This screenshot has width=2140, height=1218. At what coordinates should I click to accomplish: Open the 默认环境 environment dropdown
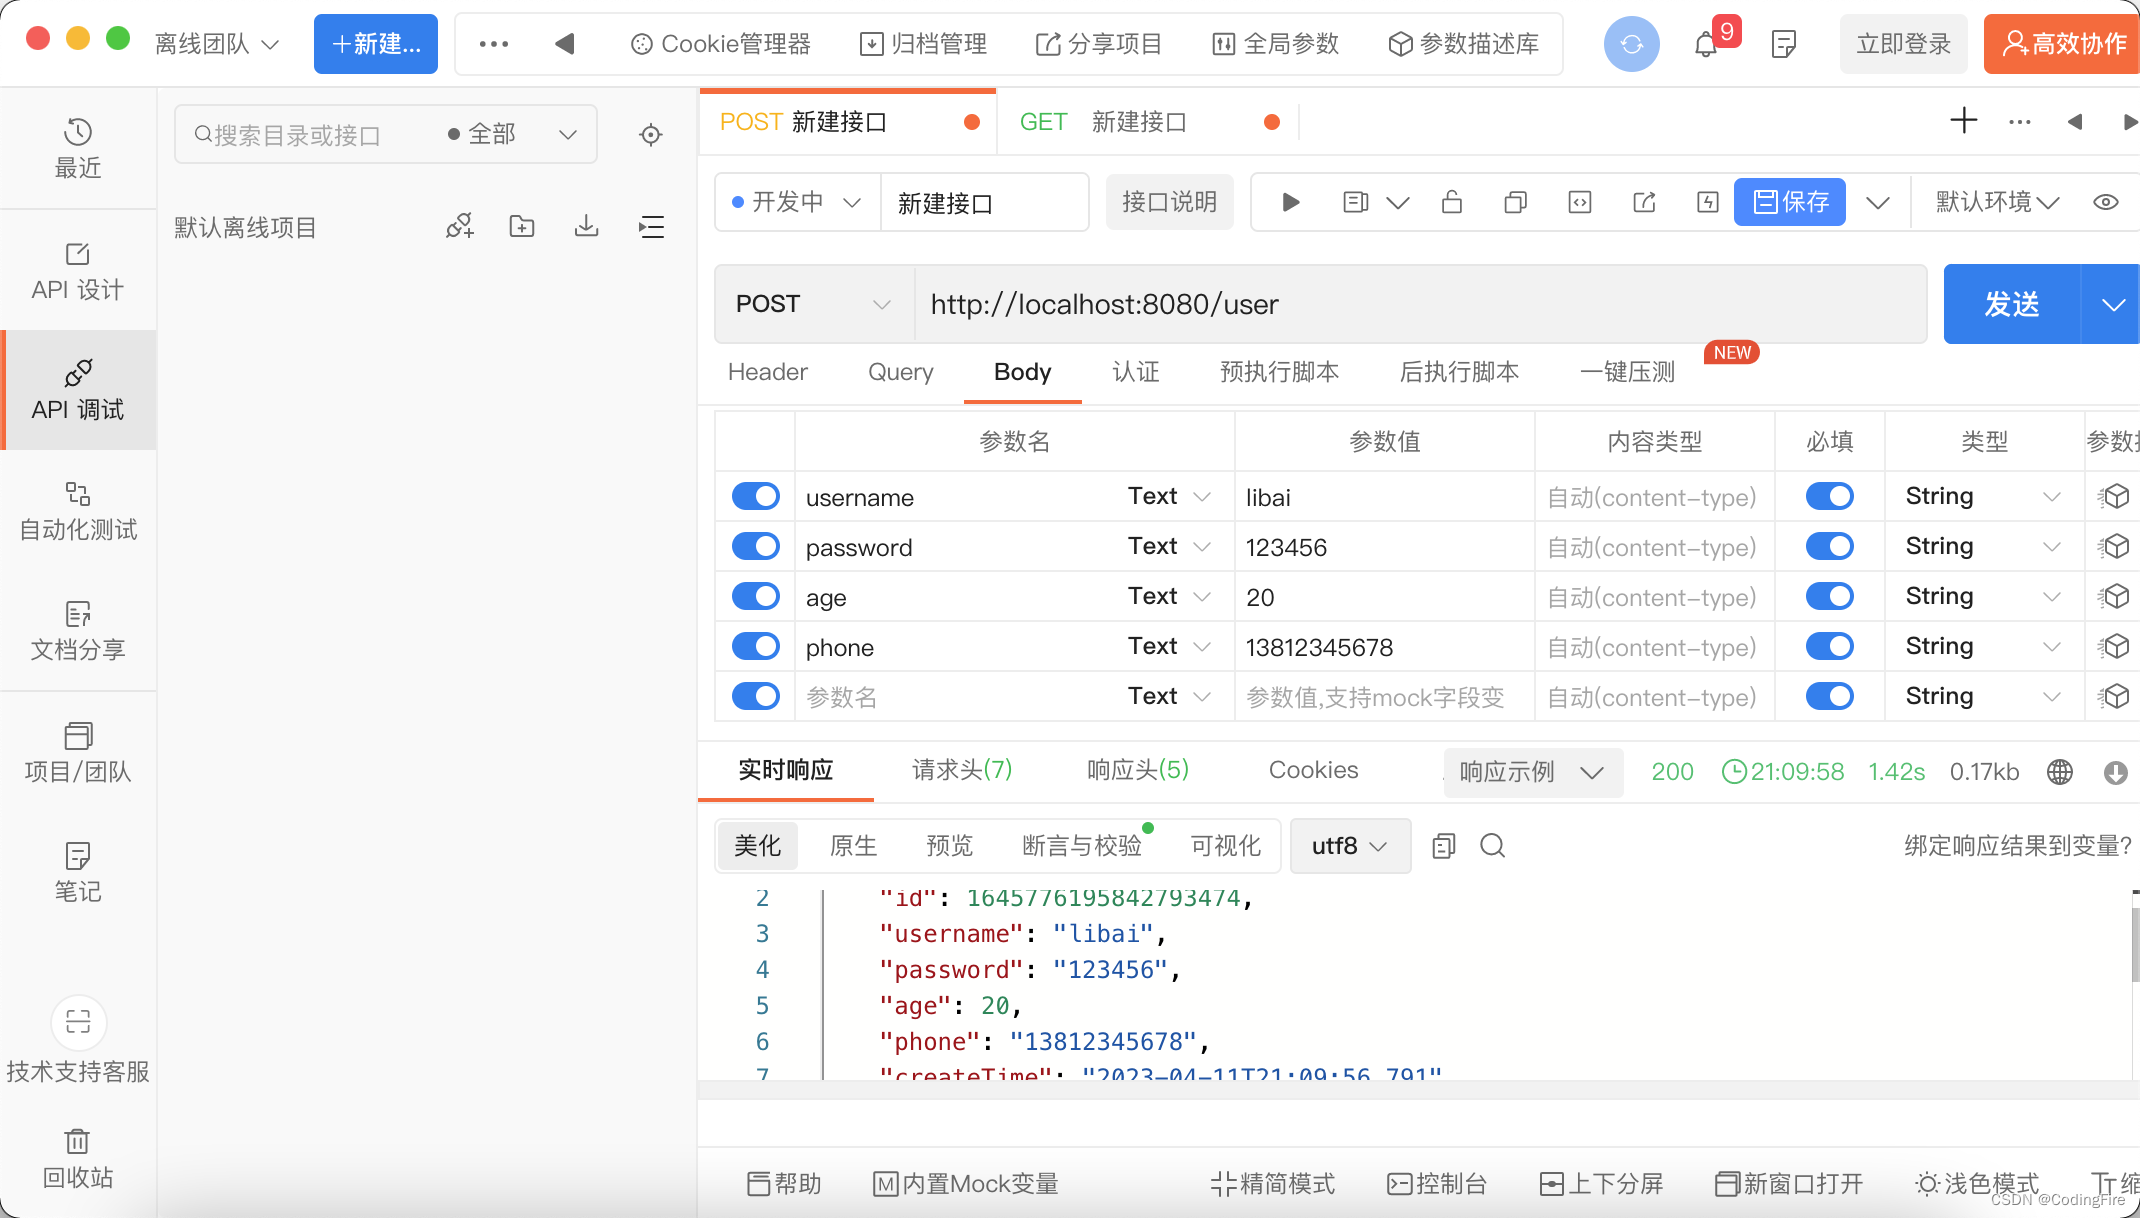pos(1998,202)
